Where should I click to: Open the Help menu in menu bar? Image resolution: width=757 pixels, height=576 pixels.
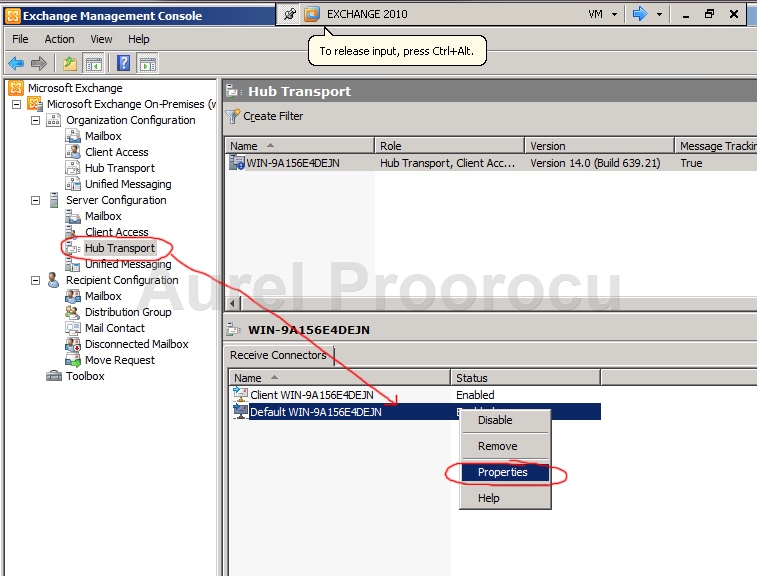(139, 39)
